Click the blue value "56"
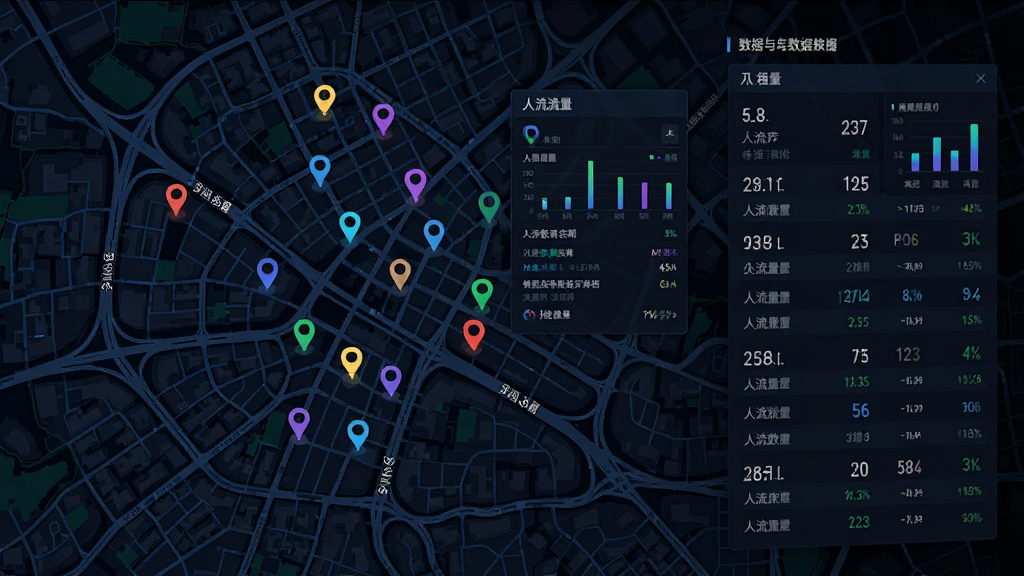Image resolution: width=1024 pixels, height=576 pixels. click(x=860, y=410)
